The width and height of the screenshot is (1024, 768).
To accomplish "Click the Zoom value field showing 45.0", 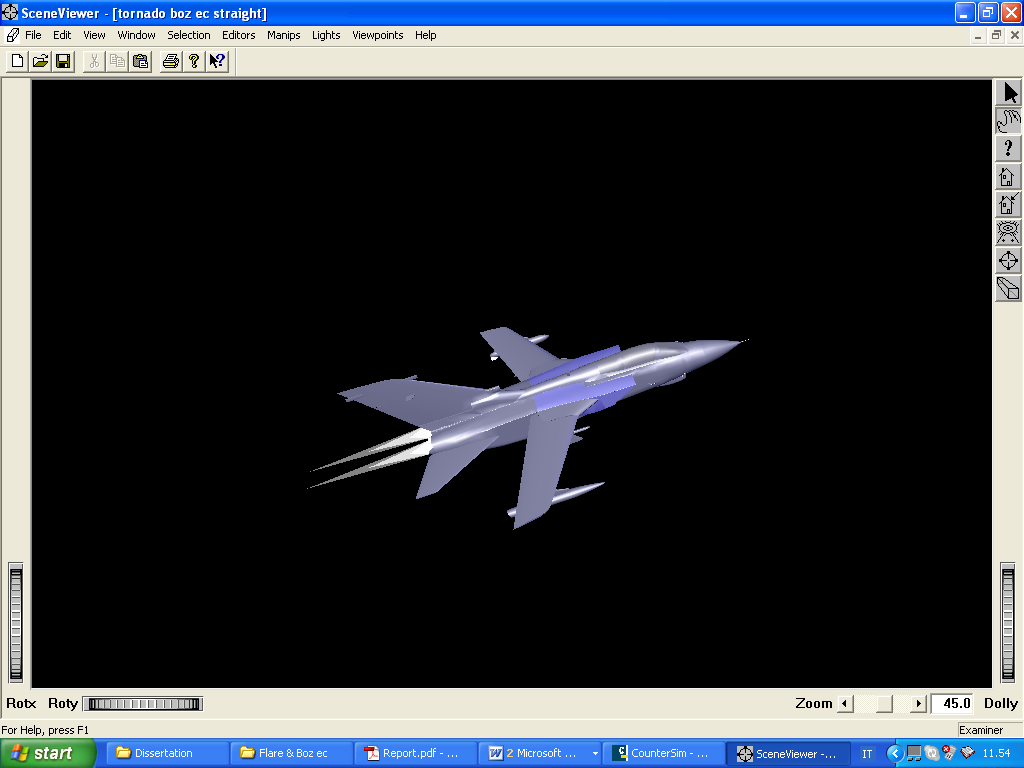I will pos(952,703).
